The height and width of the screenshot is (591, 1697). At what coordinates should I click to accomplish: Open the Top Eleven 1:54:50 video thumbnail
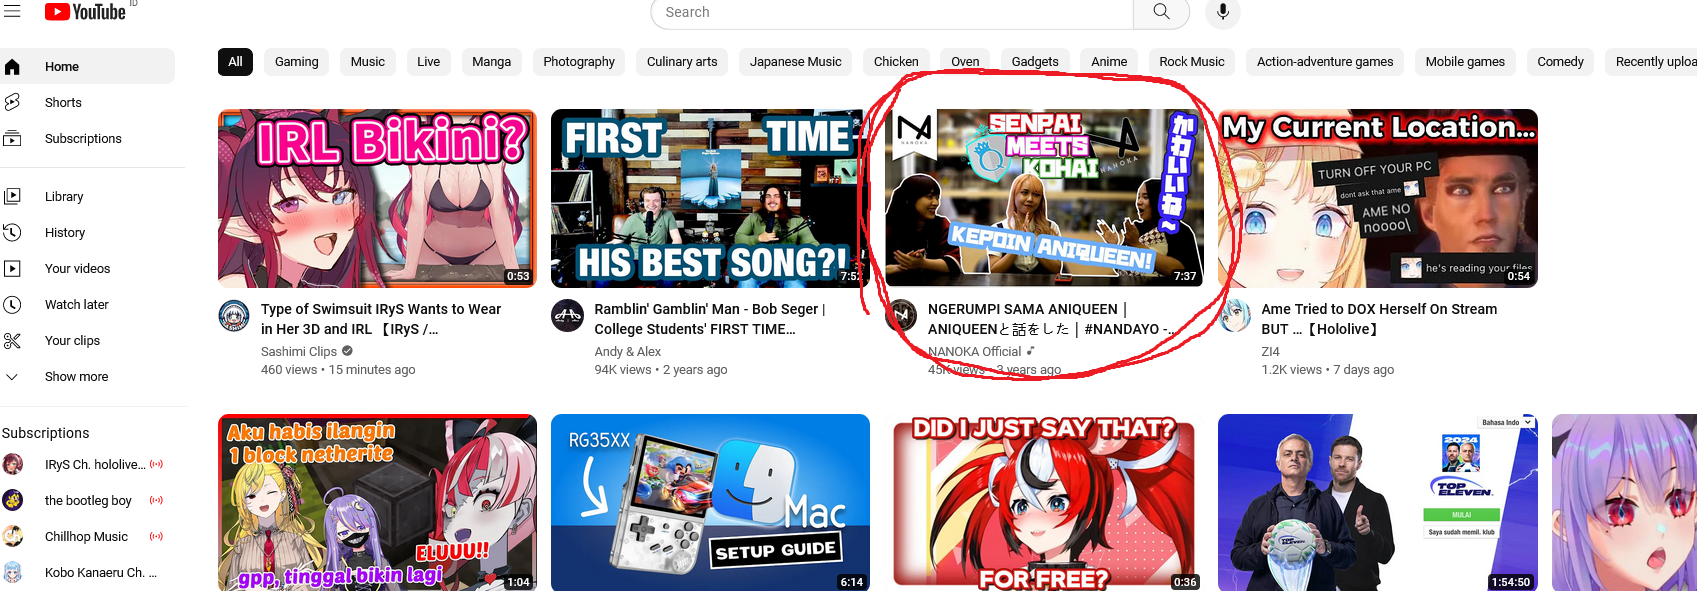(x=1378, y=503)
